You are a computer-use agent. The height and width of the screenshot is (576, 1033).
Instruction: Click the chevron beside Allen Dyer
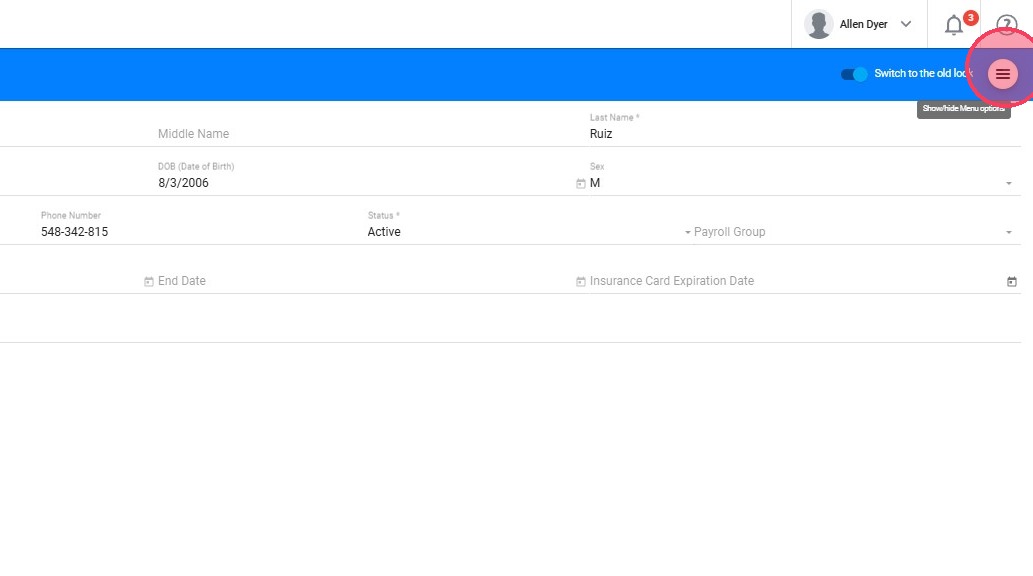click(x=906, y=25)
